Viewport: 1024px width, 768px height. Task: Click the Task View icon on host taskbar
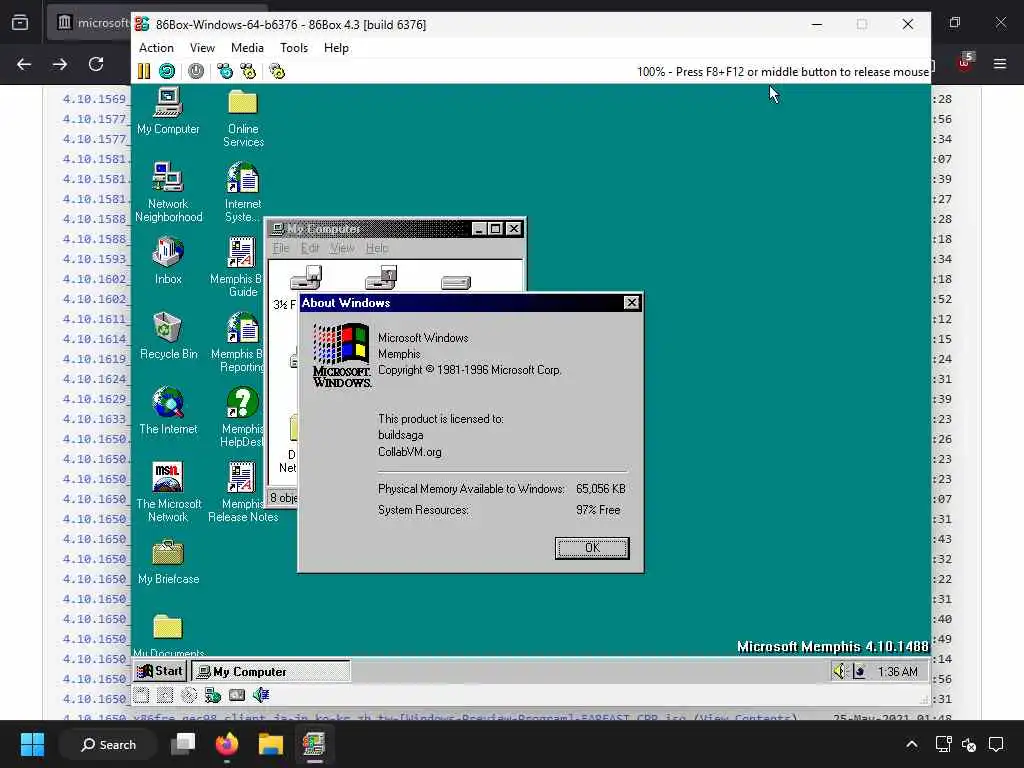(x=183, y=744)
